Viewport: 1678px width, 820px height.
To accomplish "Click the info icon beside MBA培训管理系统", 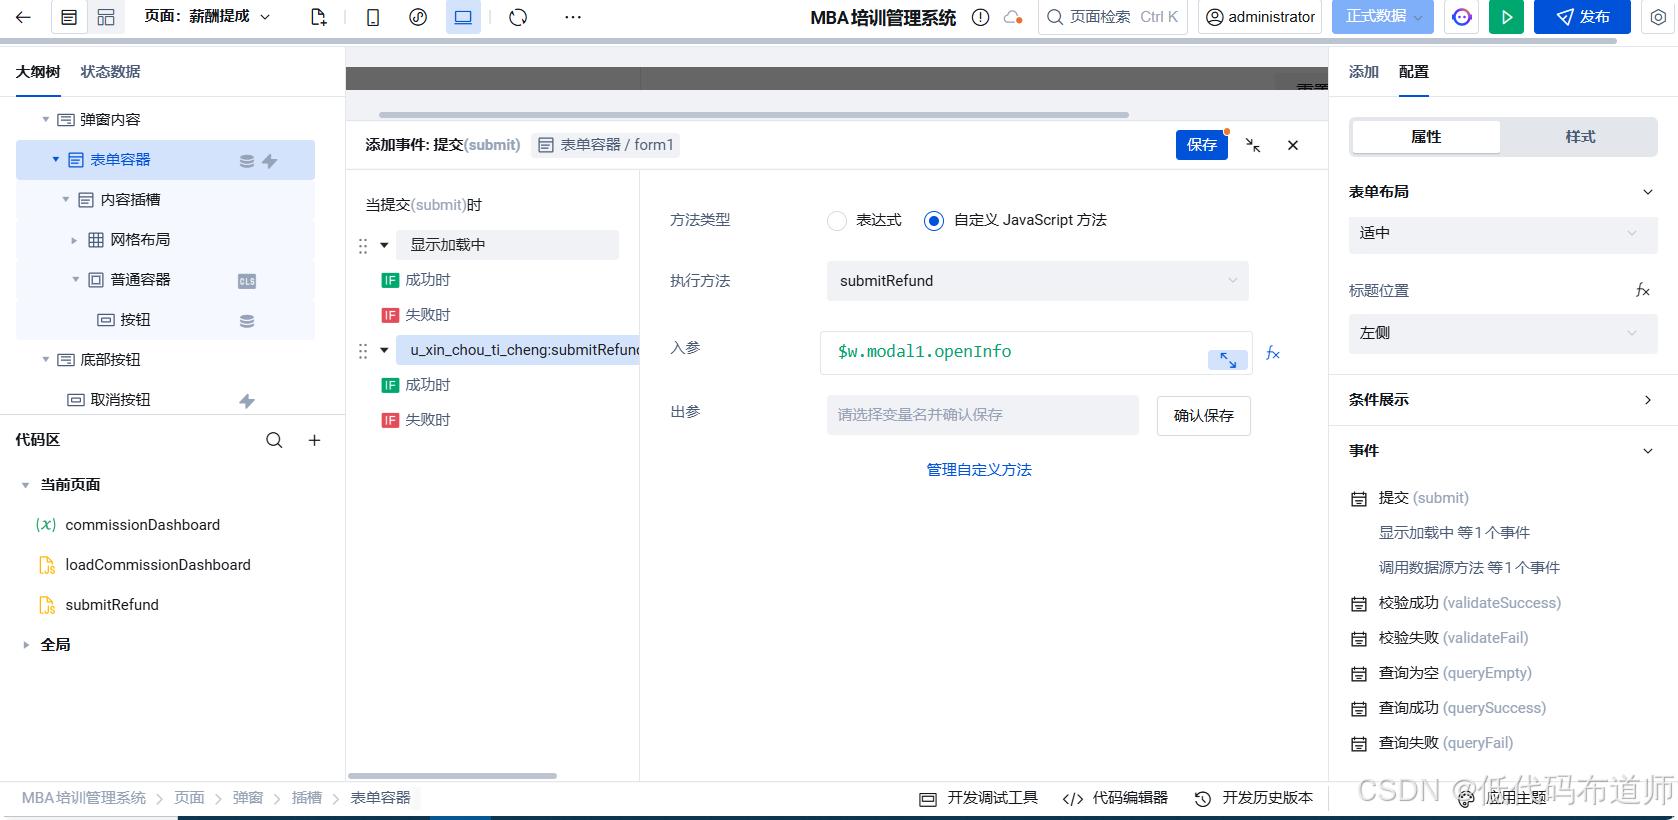I will point(981,17).
